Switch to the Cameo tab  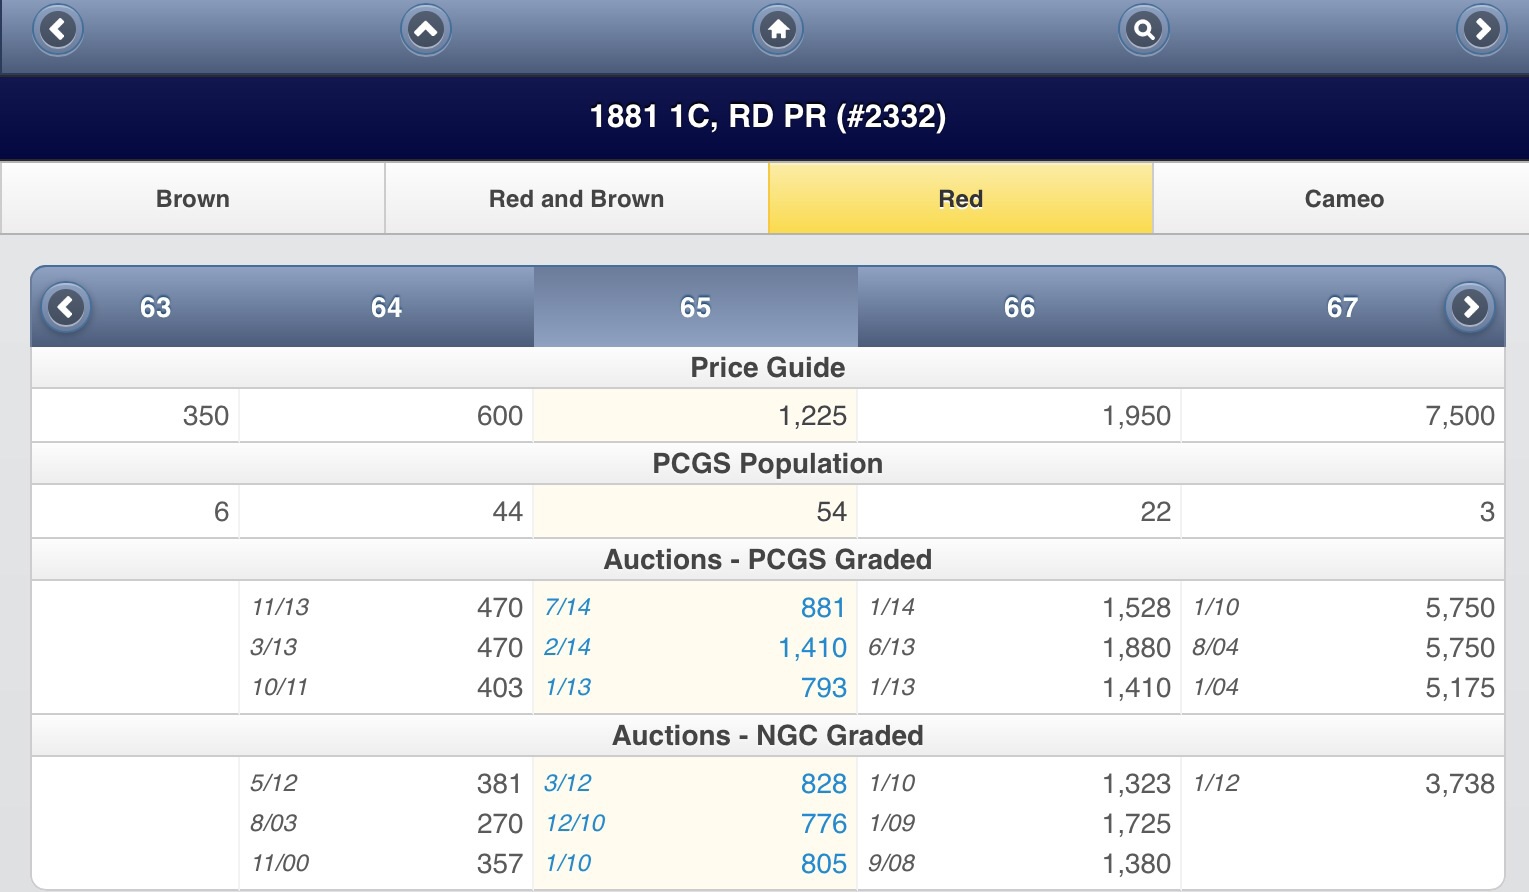[x=1343, y=198]
